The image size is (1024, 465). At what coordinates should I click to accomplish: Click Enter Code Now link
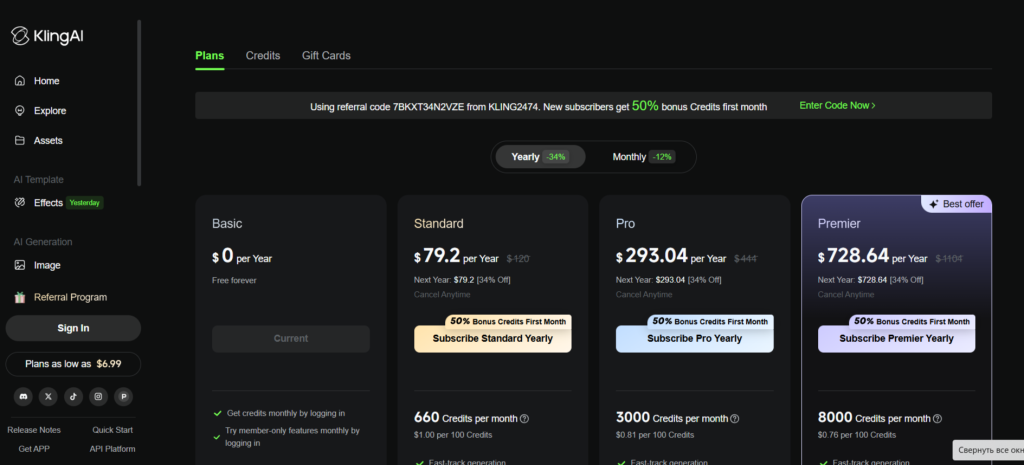[837, 105]
